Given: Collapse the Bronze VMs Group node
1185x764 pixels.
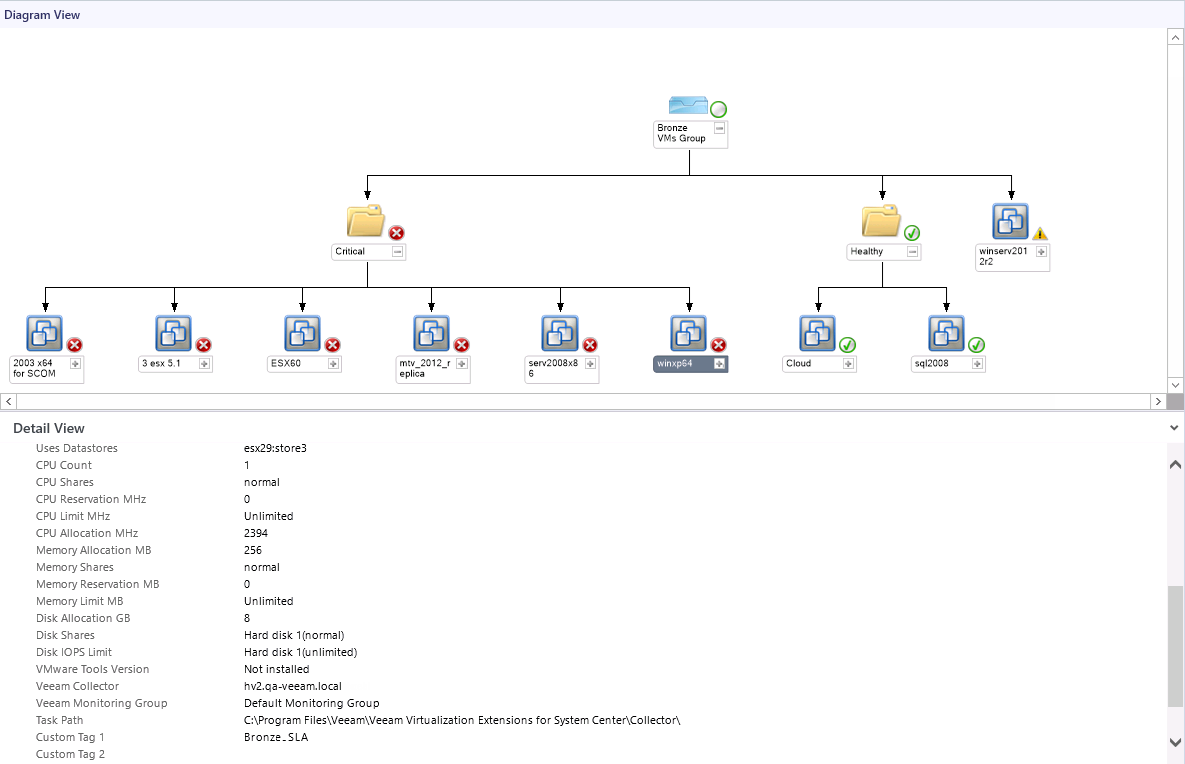Looking at the screenshot, I should tap(719, 128).
